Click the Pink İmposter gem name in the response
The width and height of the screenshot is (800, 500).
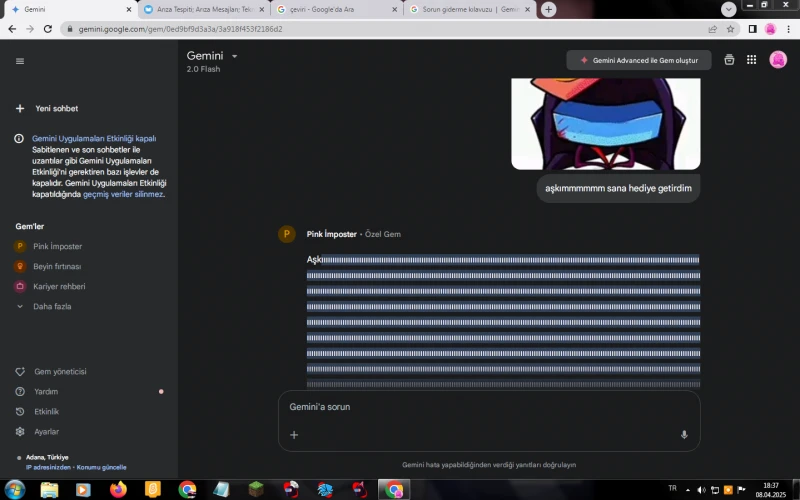point(332,234)
